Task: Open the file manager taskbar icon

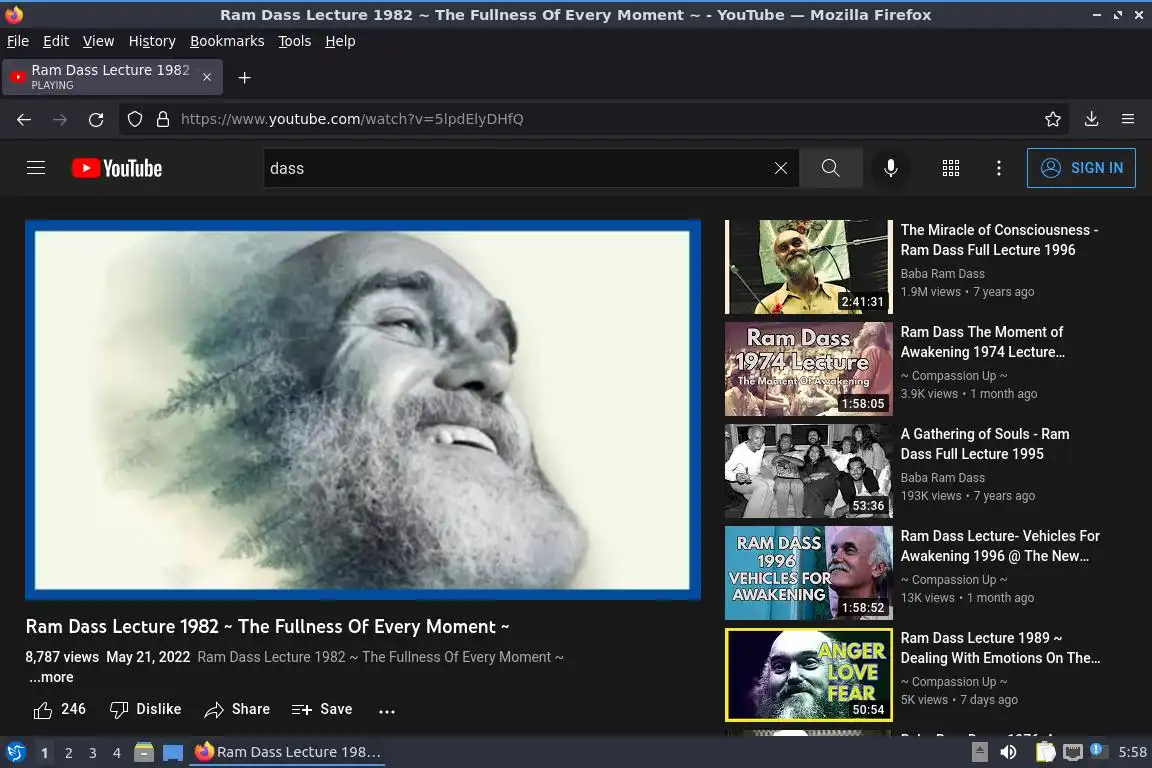Action: coord(144,753)
